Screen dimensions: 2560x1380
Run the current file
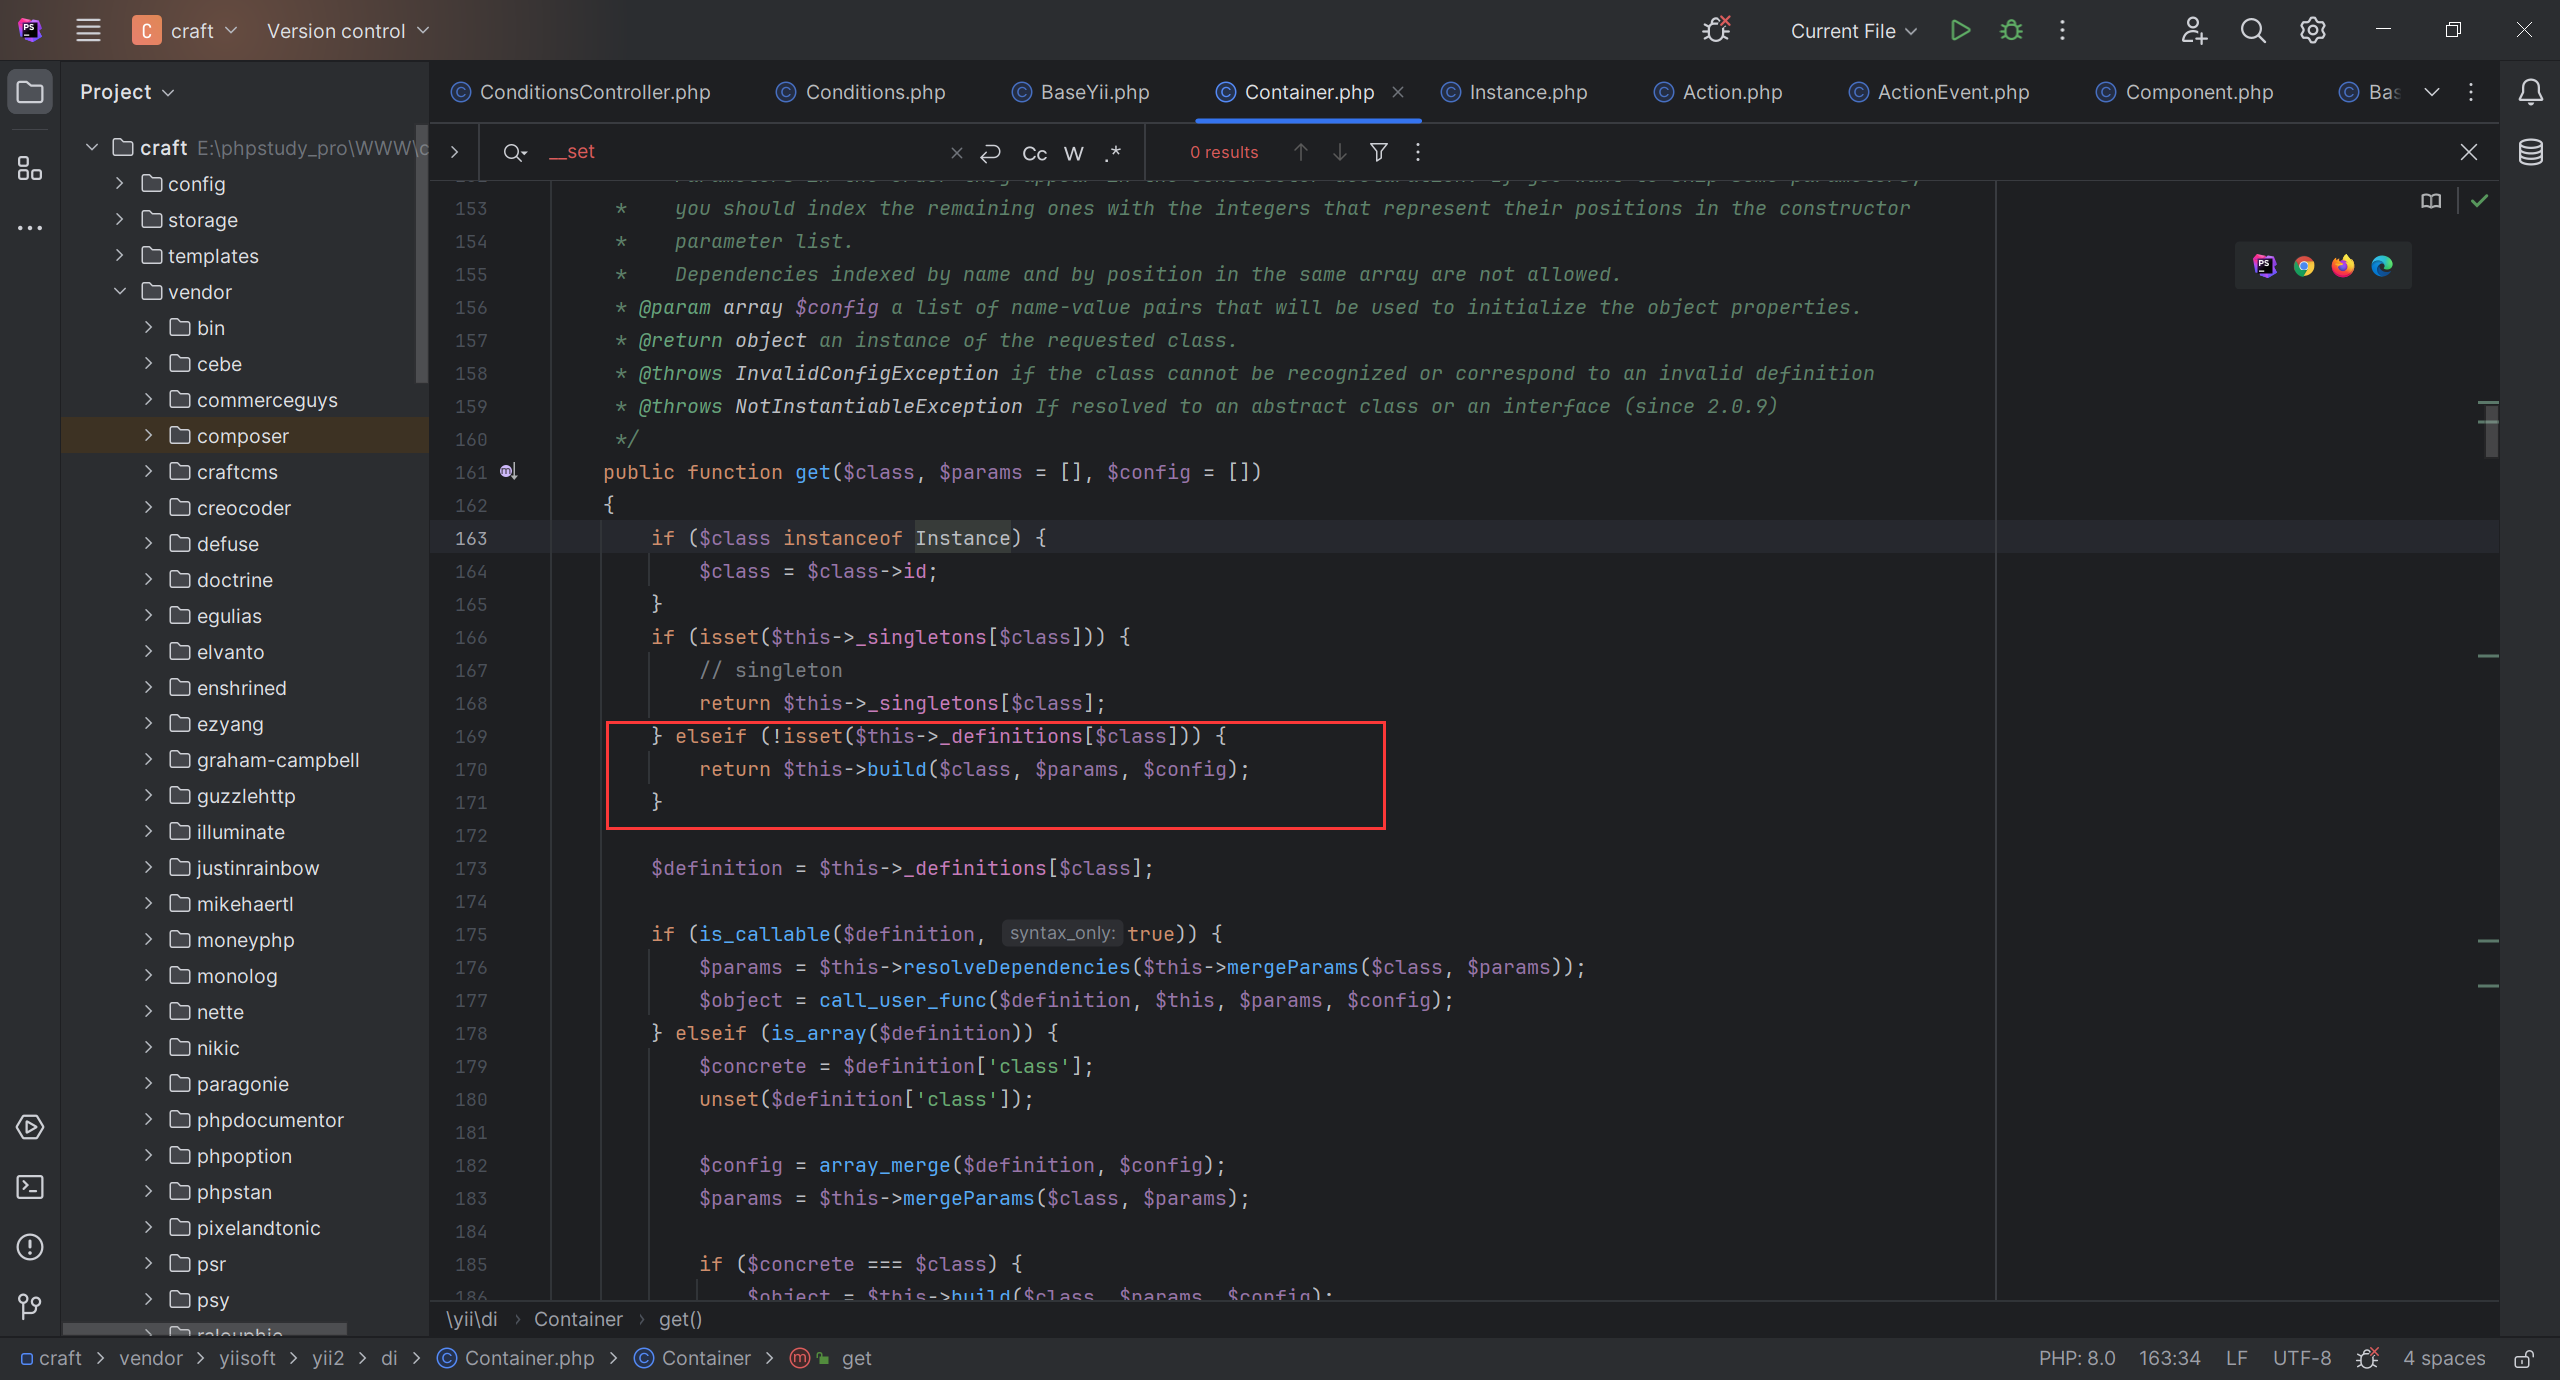point(1960,30)
